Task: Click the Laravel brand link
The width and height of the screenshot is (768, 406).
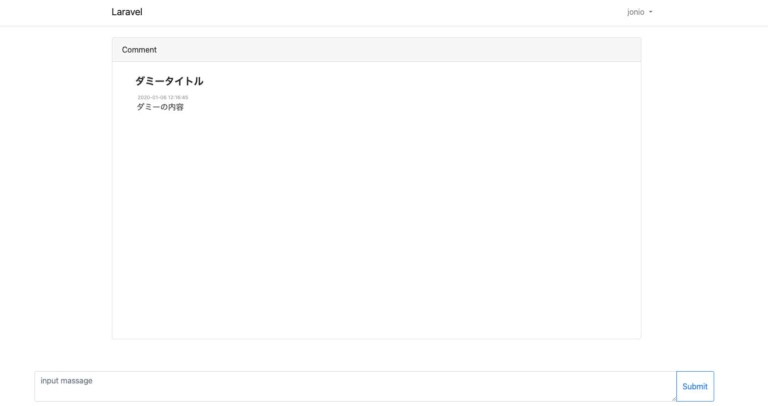Action: (127, 12)
